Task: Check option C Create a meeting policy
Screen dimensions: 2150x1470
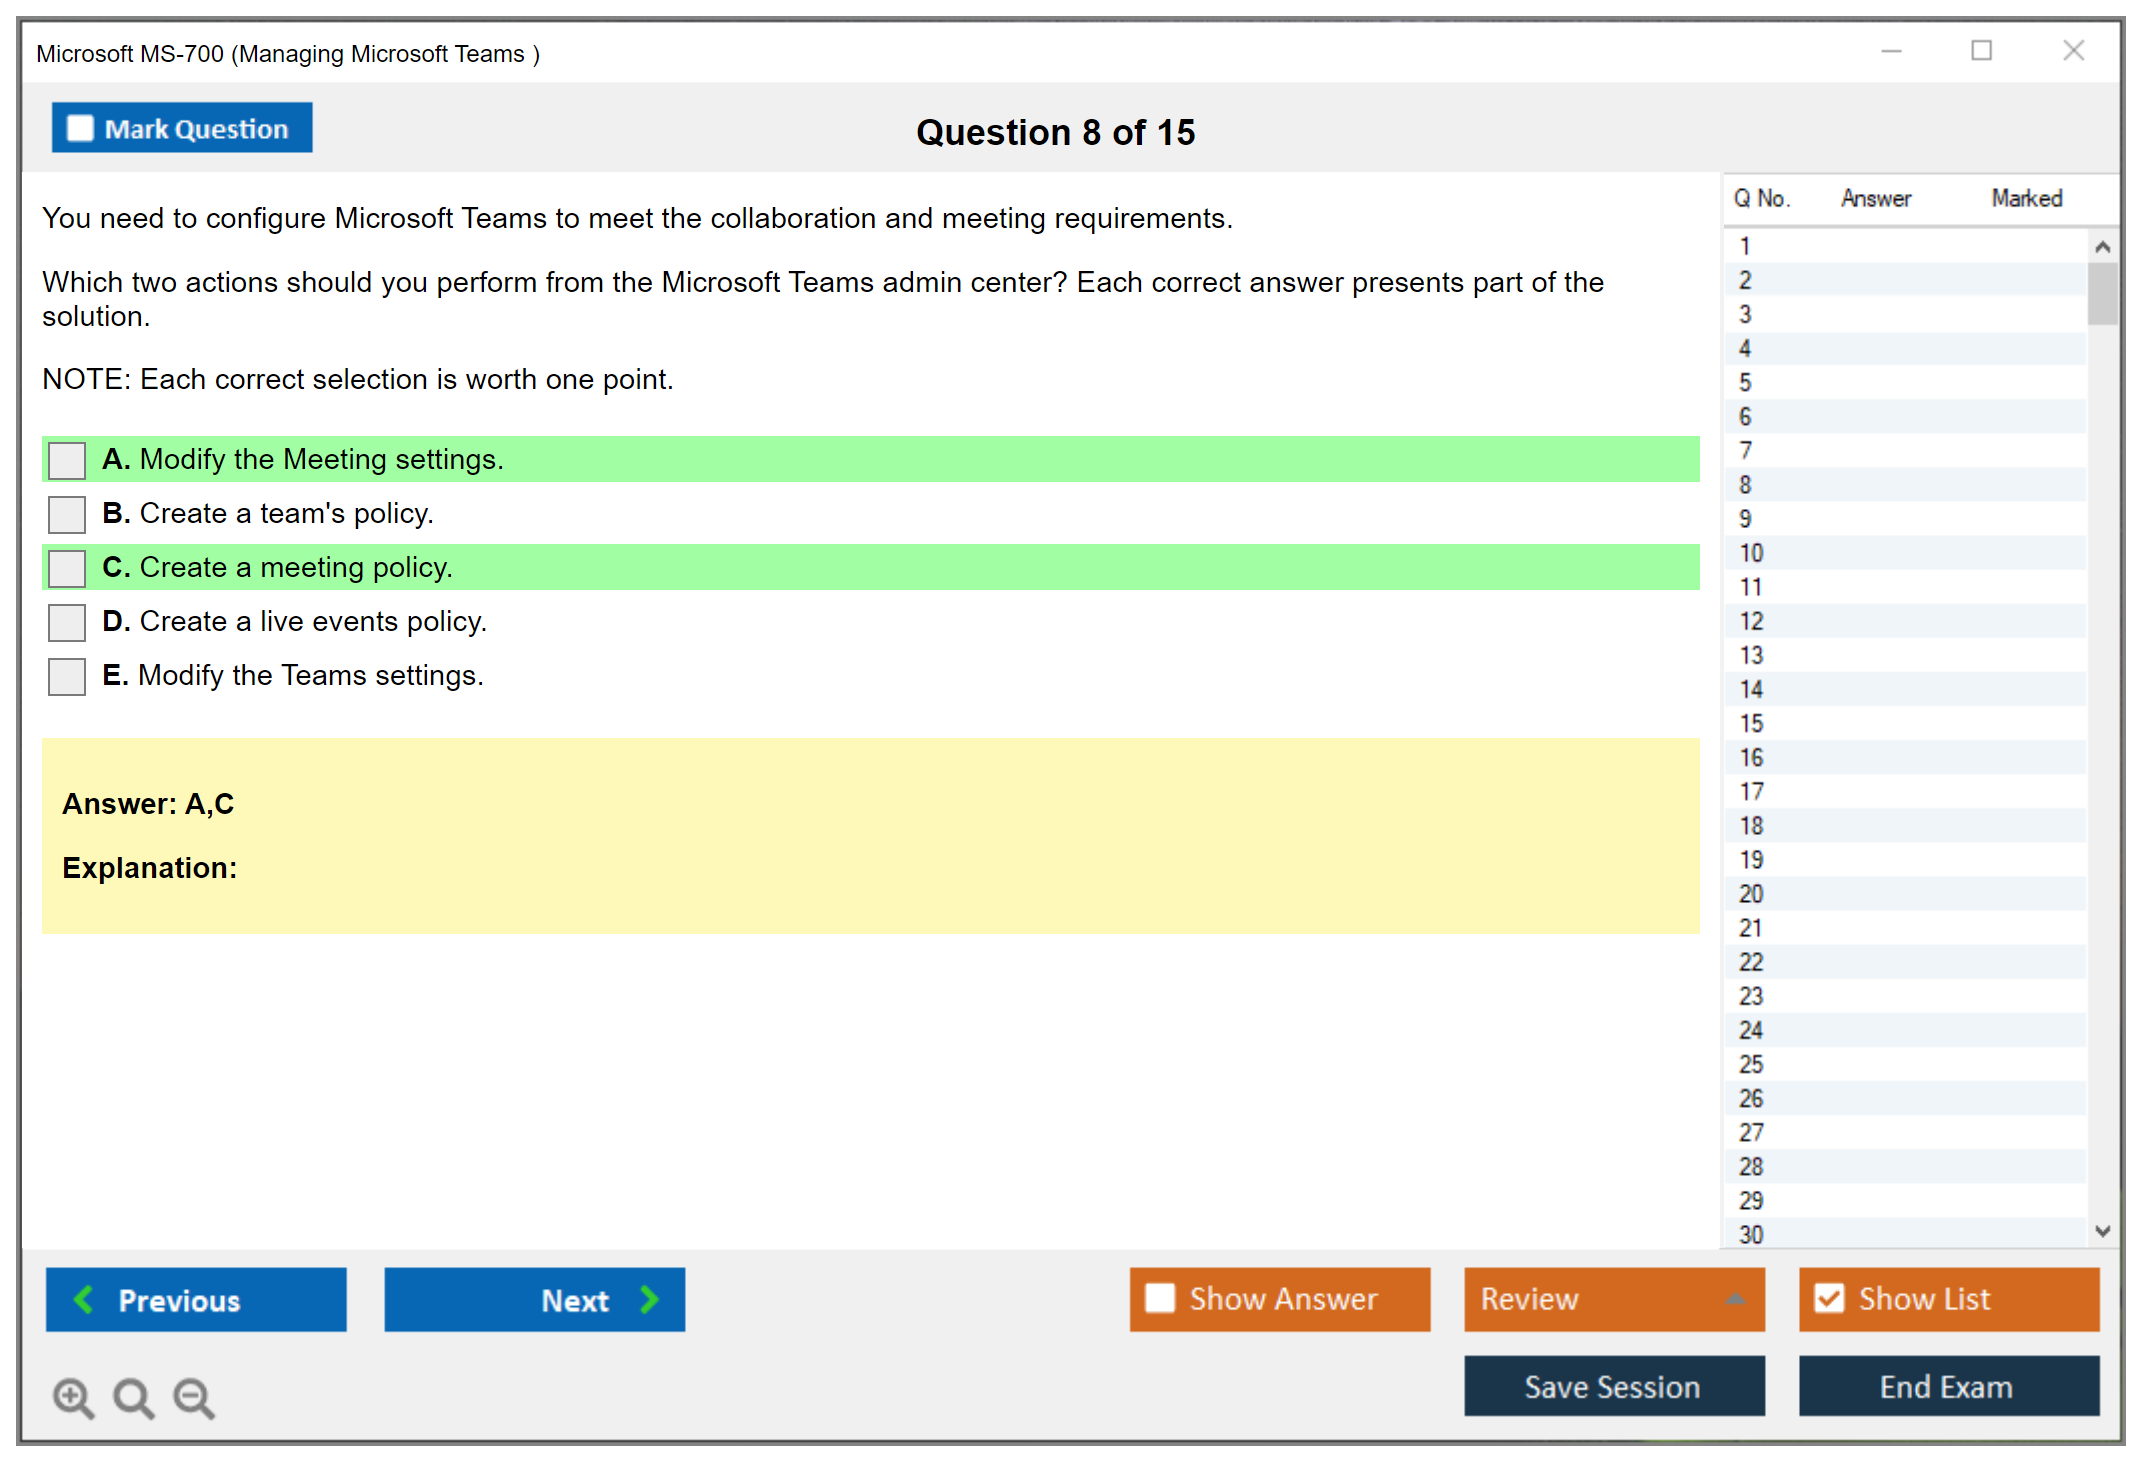Action: pos(67,568)
